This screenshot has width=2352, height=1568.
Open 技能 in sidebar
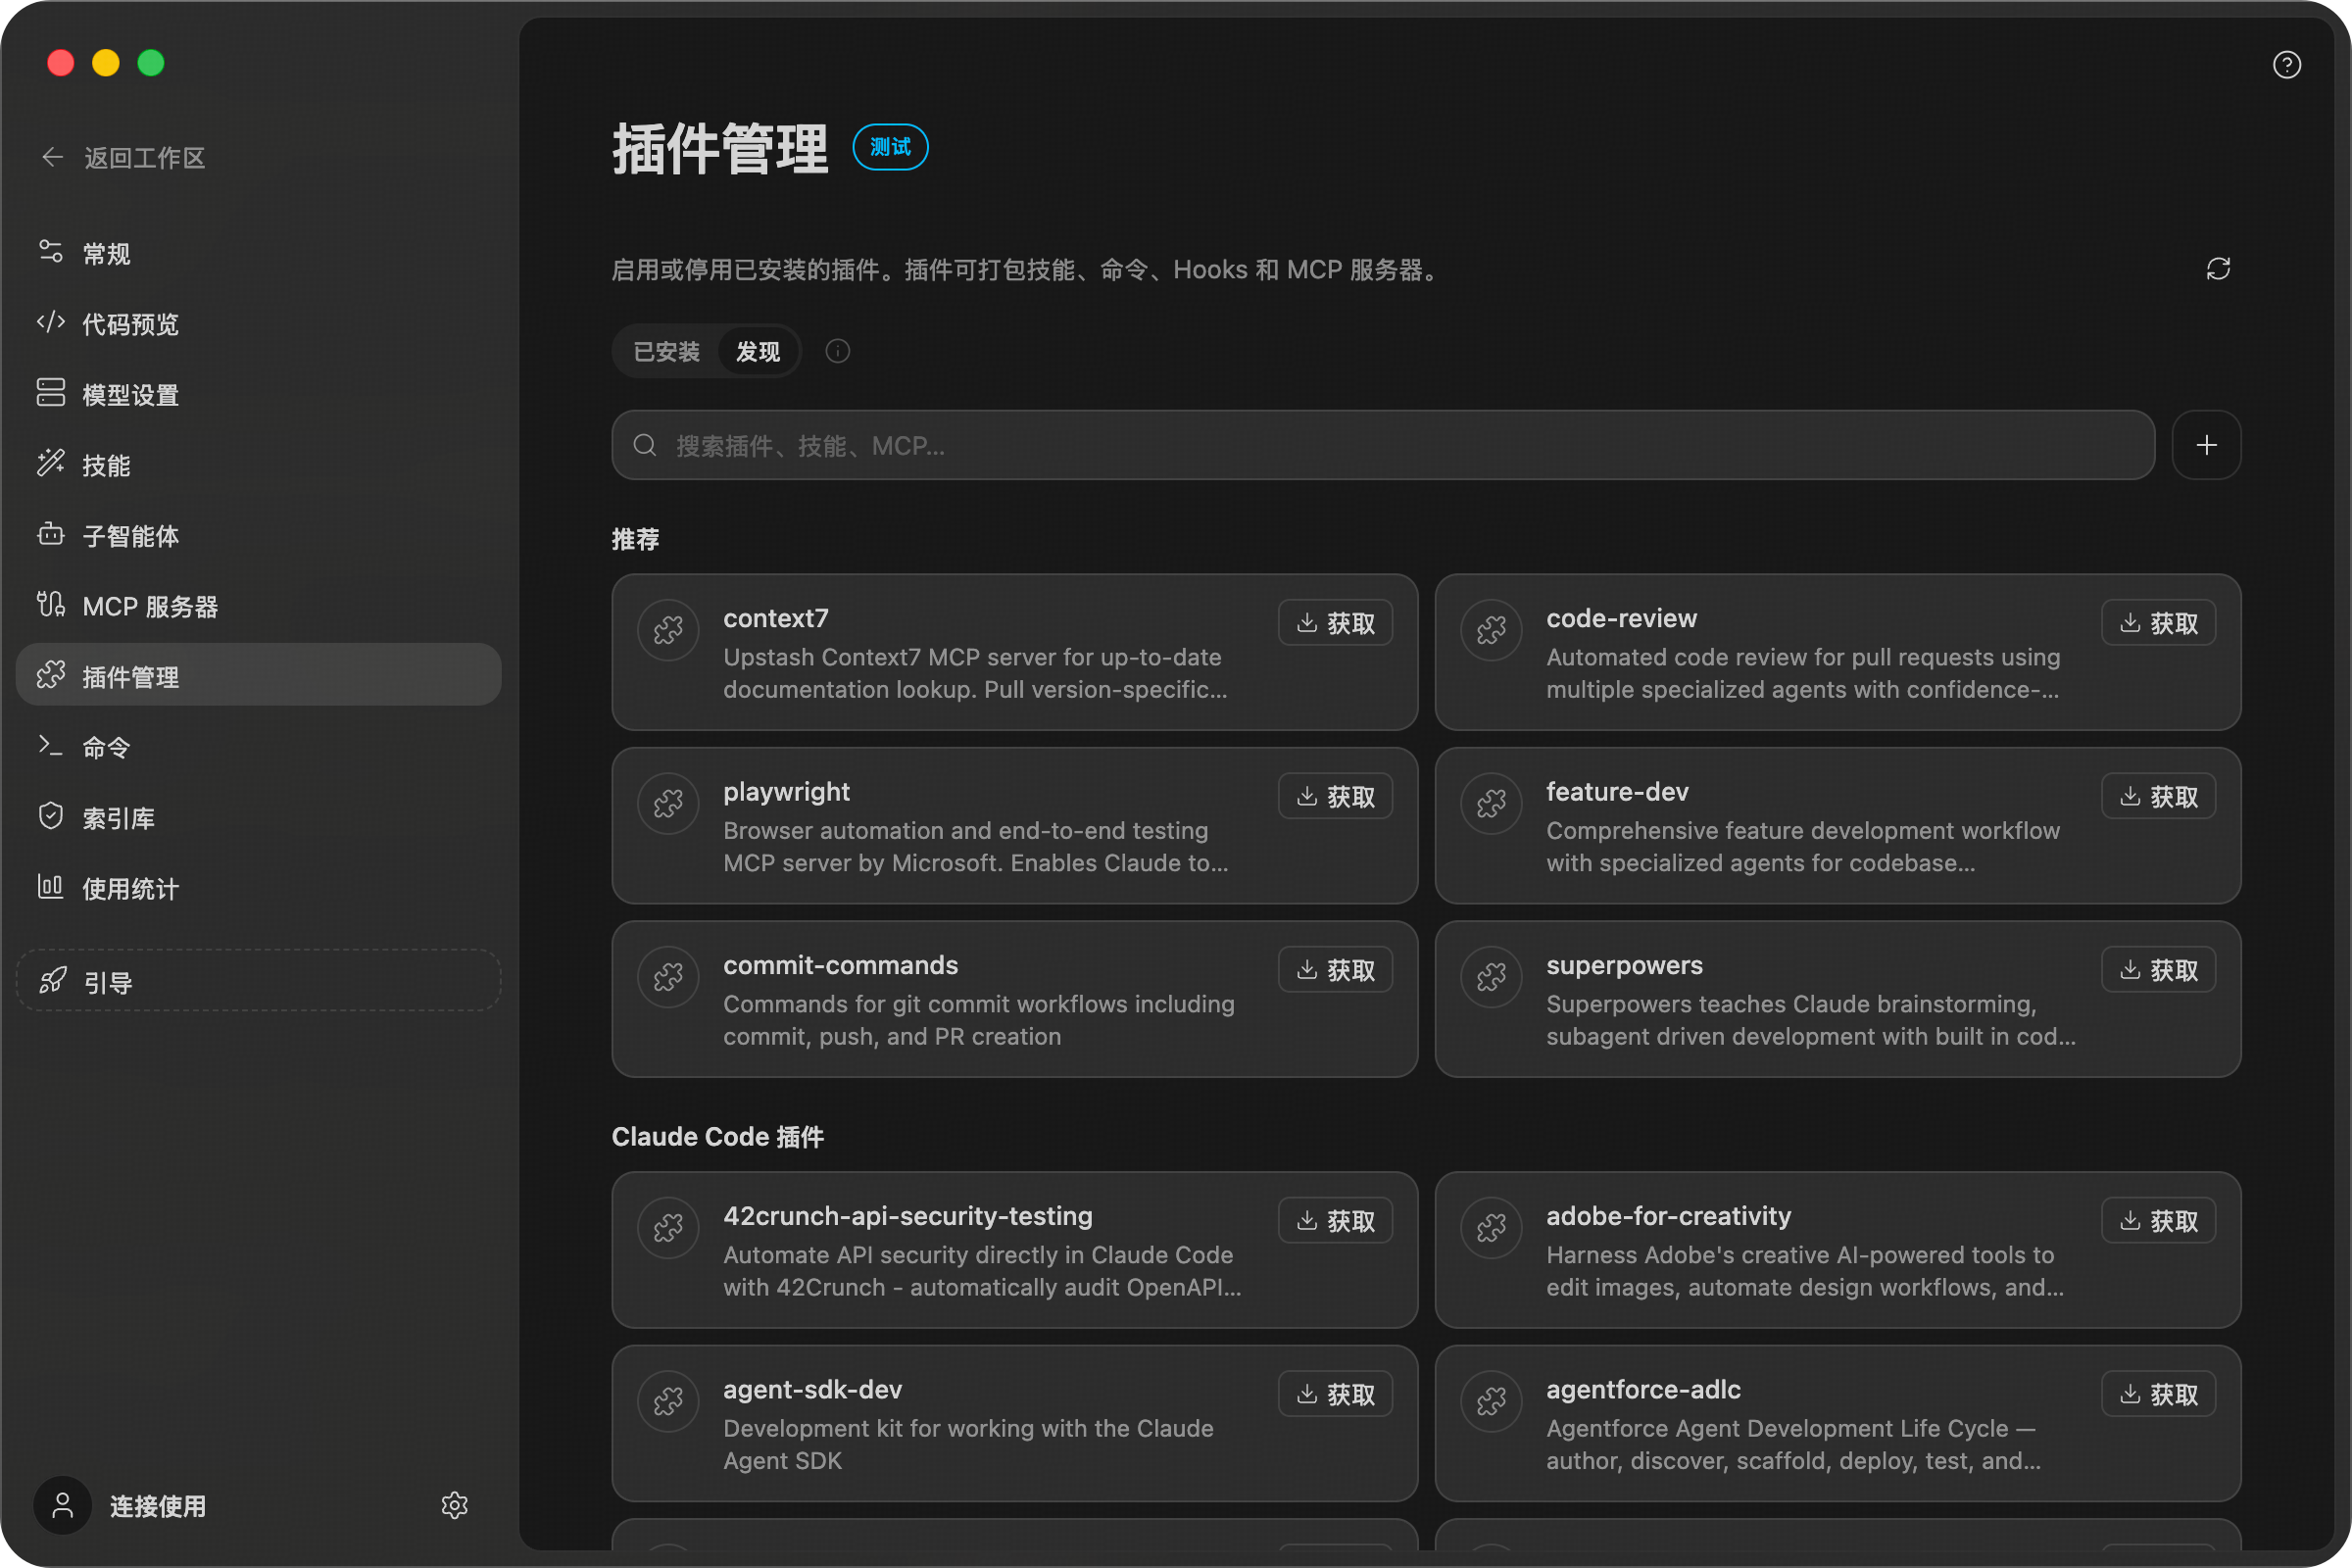pos(258,464)
